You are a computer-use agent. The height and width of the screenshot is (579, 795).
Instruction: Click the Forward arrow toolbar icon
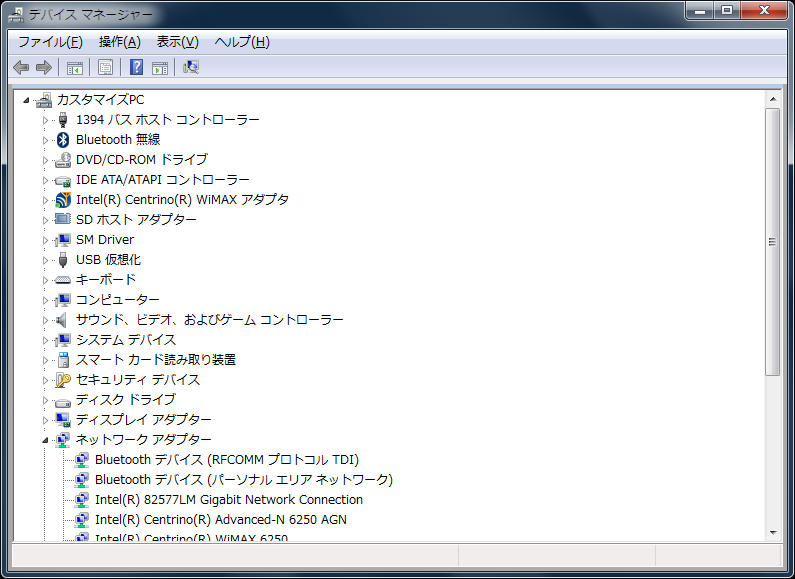(44, 67)
